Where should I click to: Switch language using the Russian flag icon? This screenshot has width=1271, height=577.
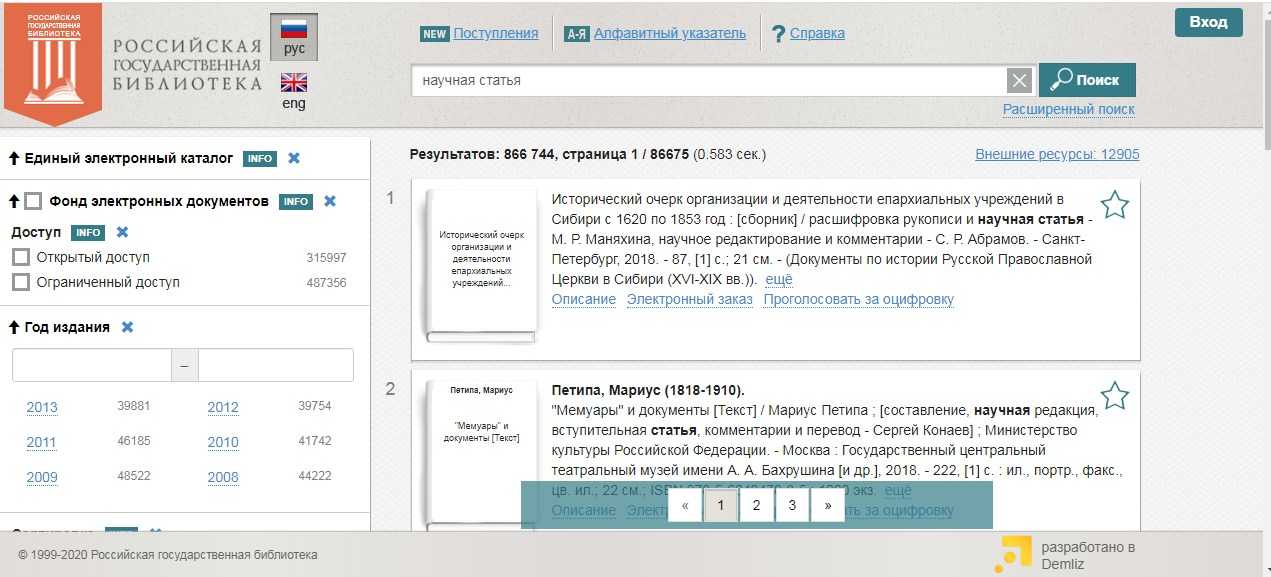pos(294,29)
